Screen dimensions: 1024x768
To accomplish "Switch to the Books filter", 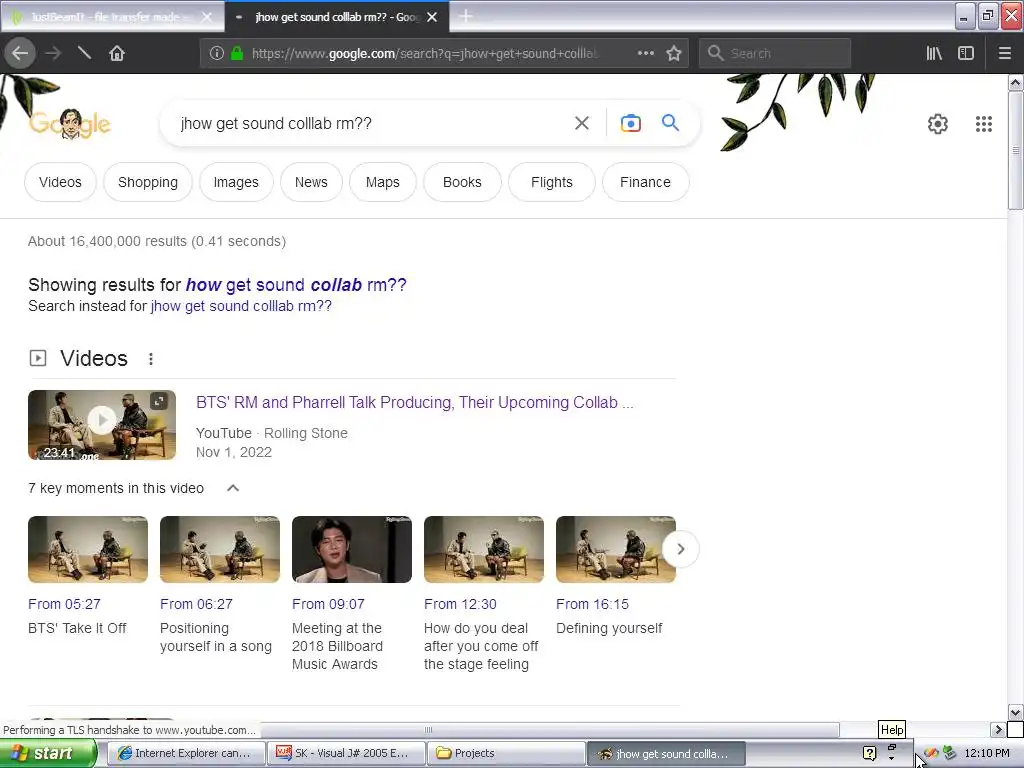I will point(462,182).
